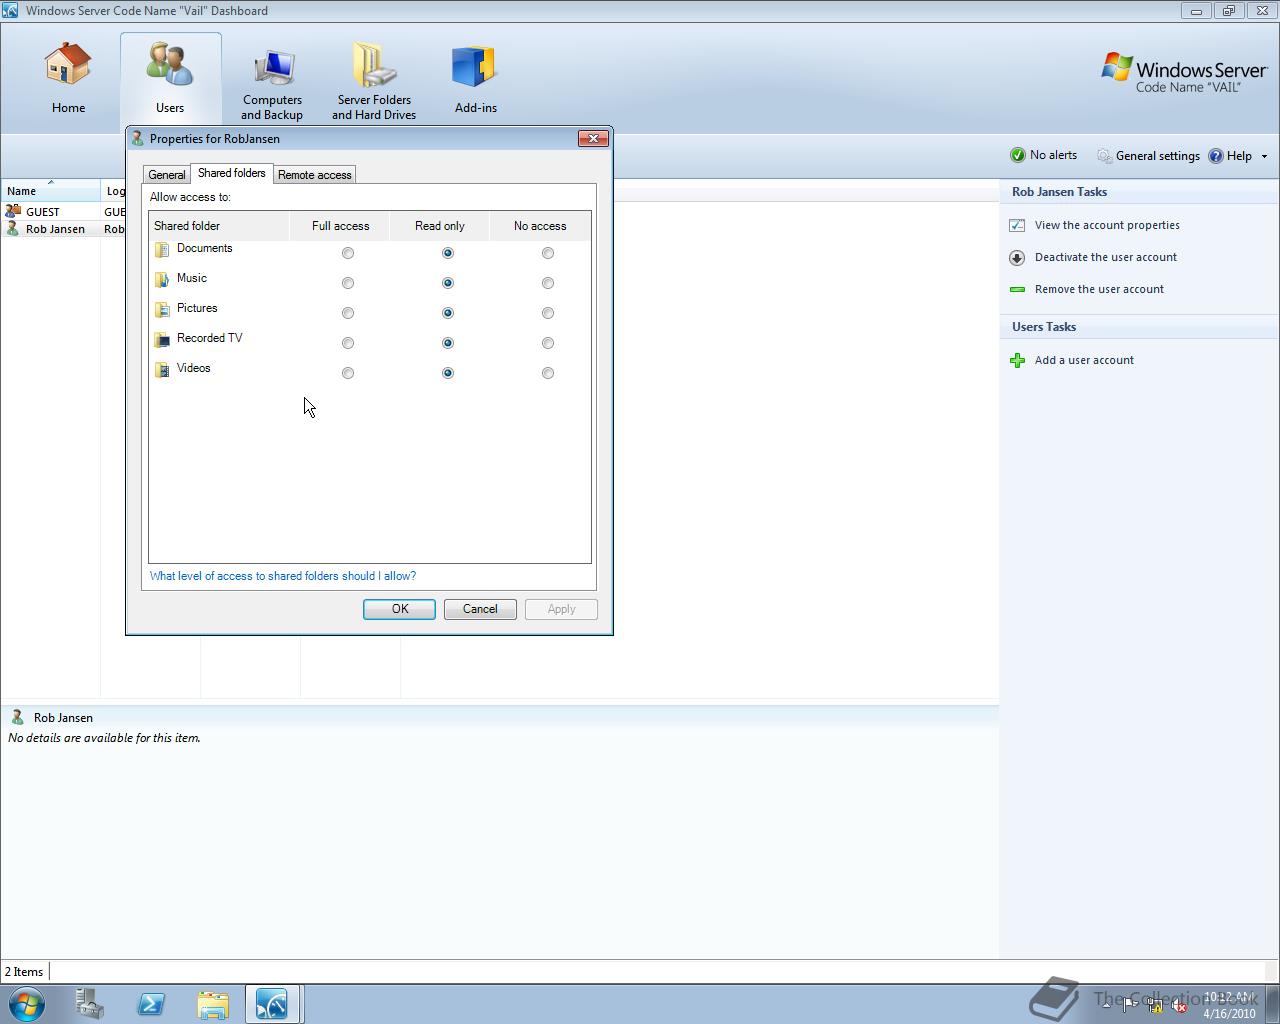Open General settings gear icon
The image size is (1280, 1024).
point(1104,155)
